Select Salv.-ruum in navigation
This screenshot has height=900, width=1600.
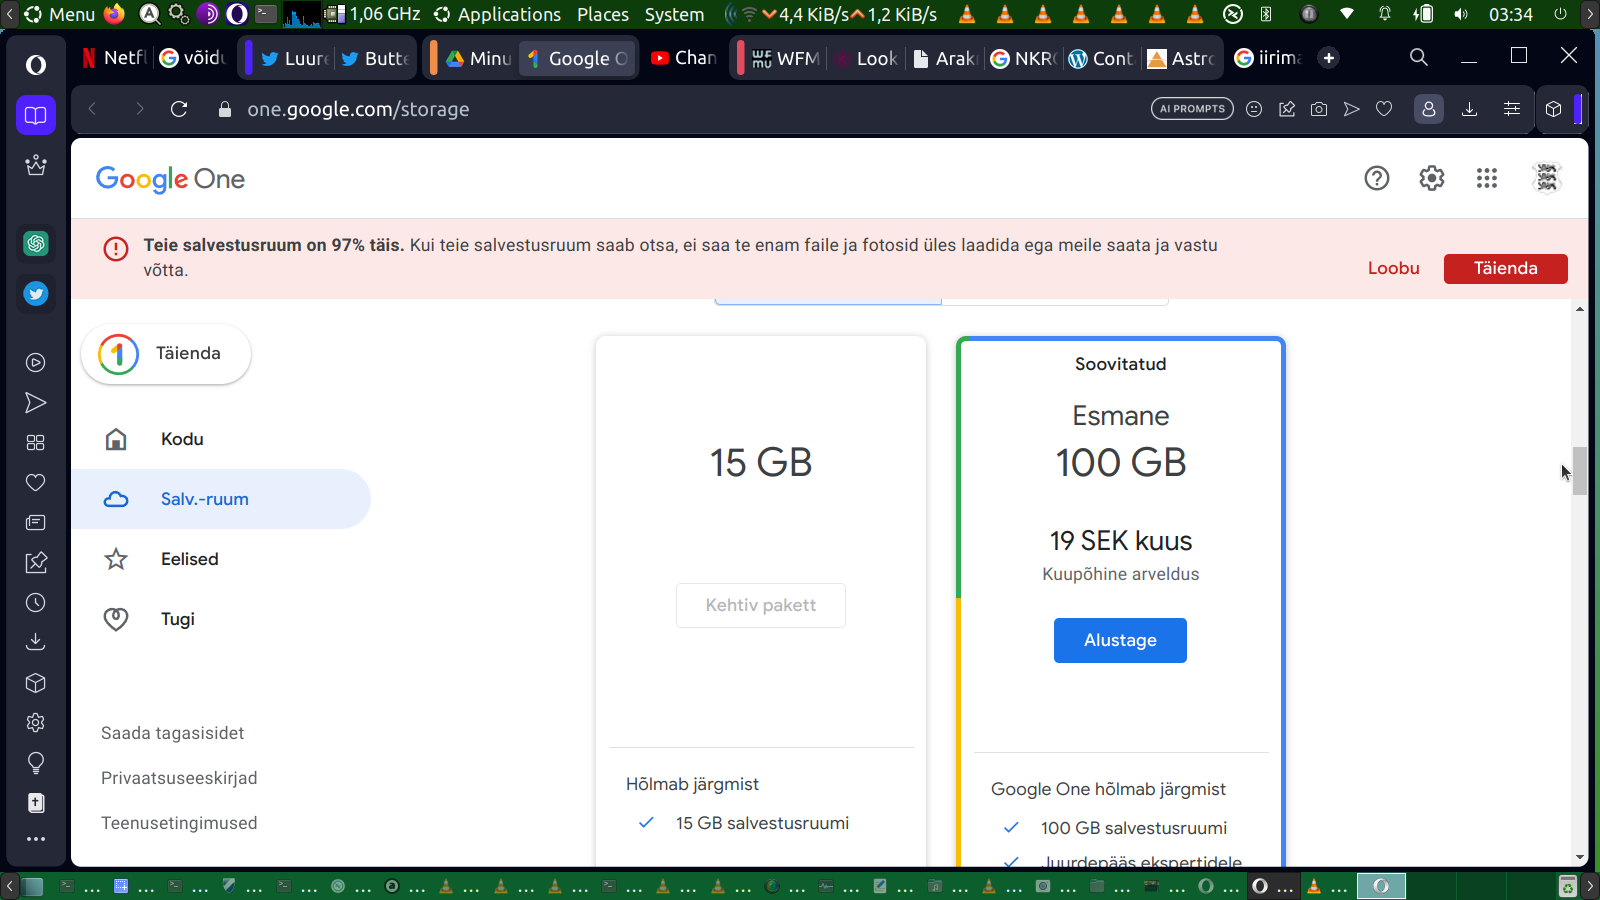coord(221,499)
